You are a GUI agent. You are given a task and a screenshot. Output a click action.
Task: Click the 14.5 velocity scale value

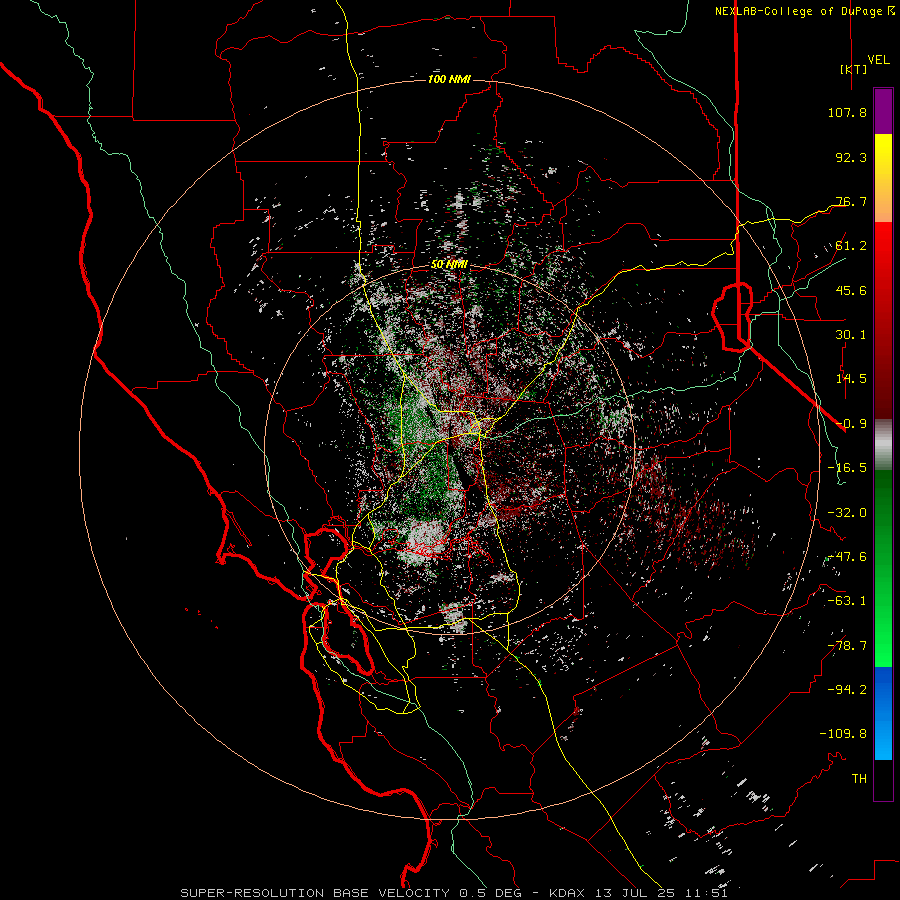pyautogui.click(x=851, y=379)
